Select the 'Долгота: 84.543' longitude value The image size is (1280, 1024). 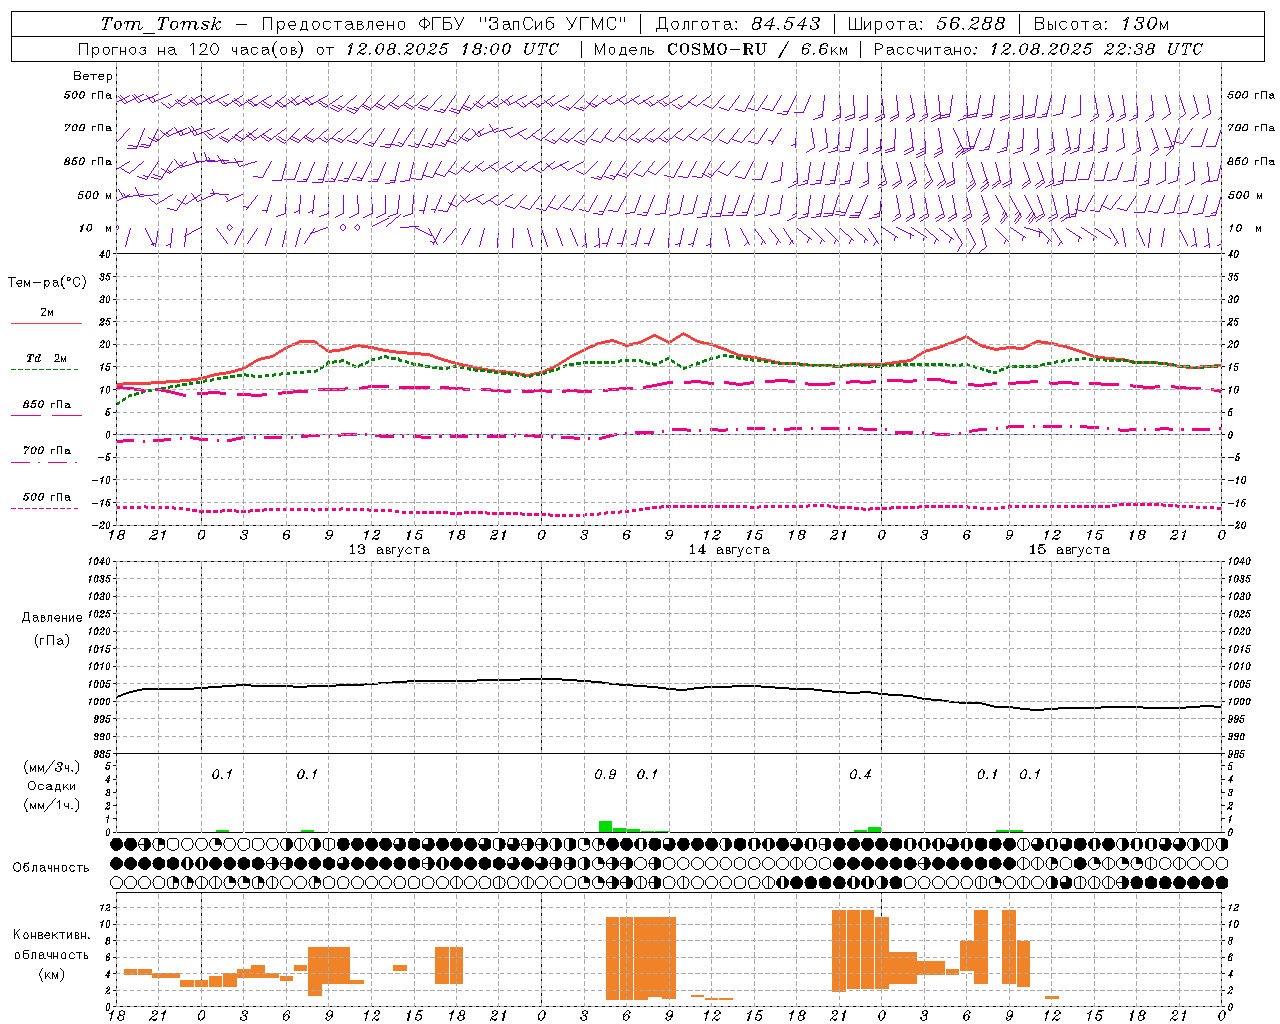coord(737,24)
